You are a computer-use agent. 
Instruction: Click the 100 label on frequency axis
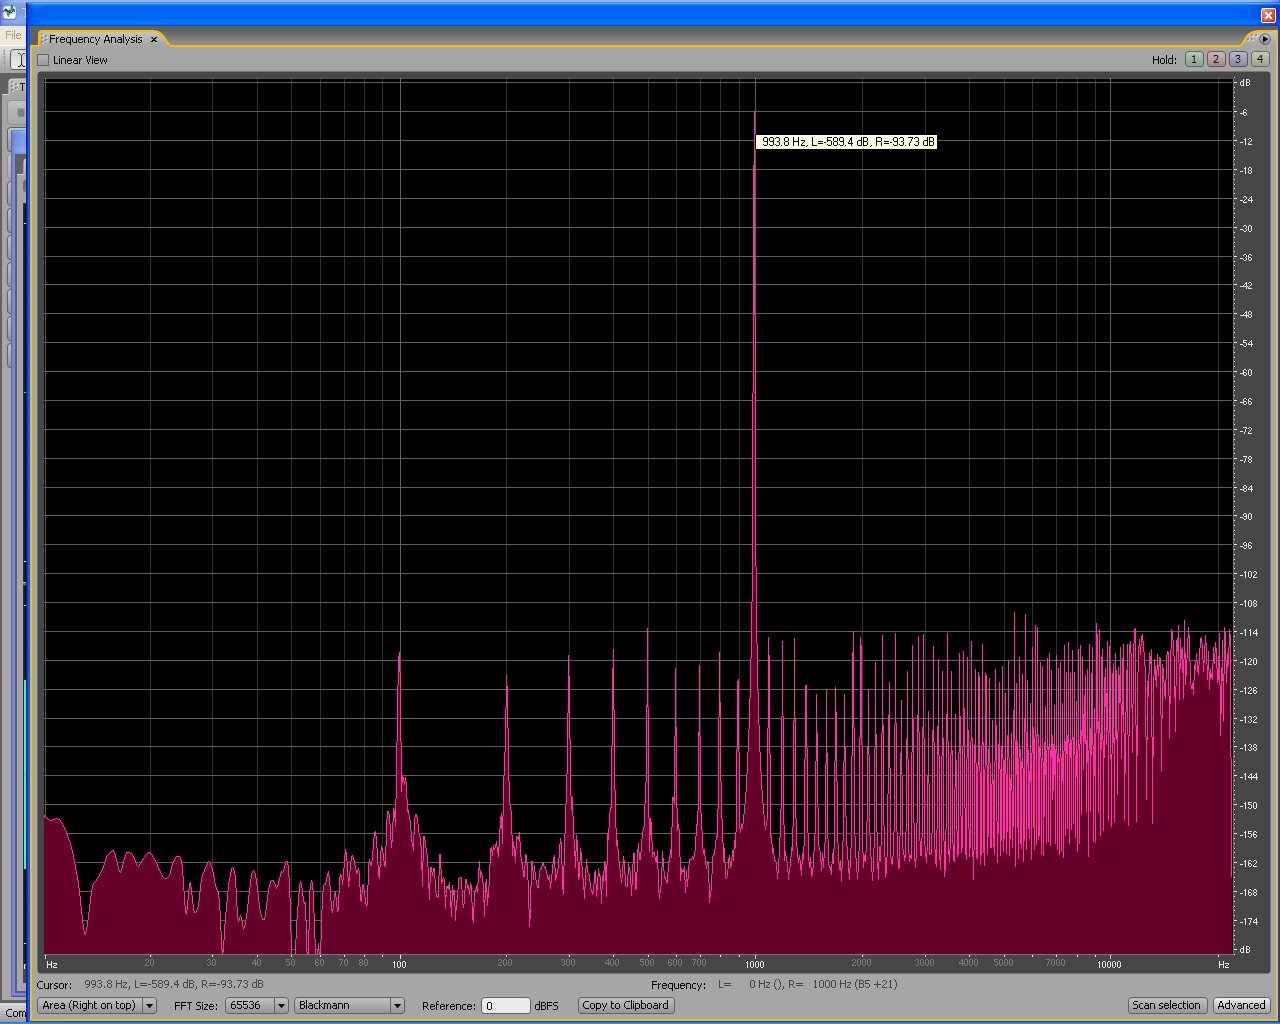(x=399, y=964)
